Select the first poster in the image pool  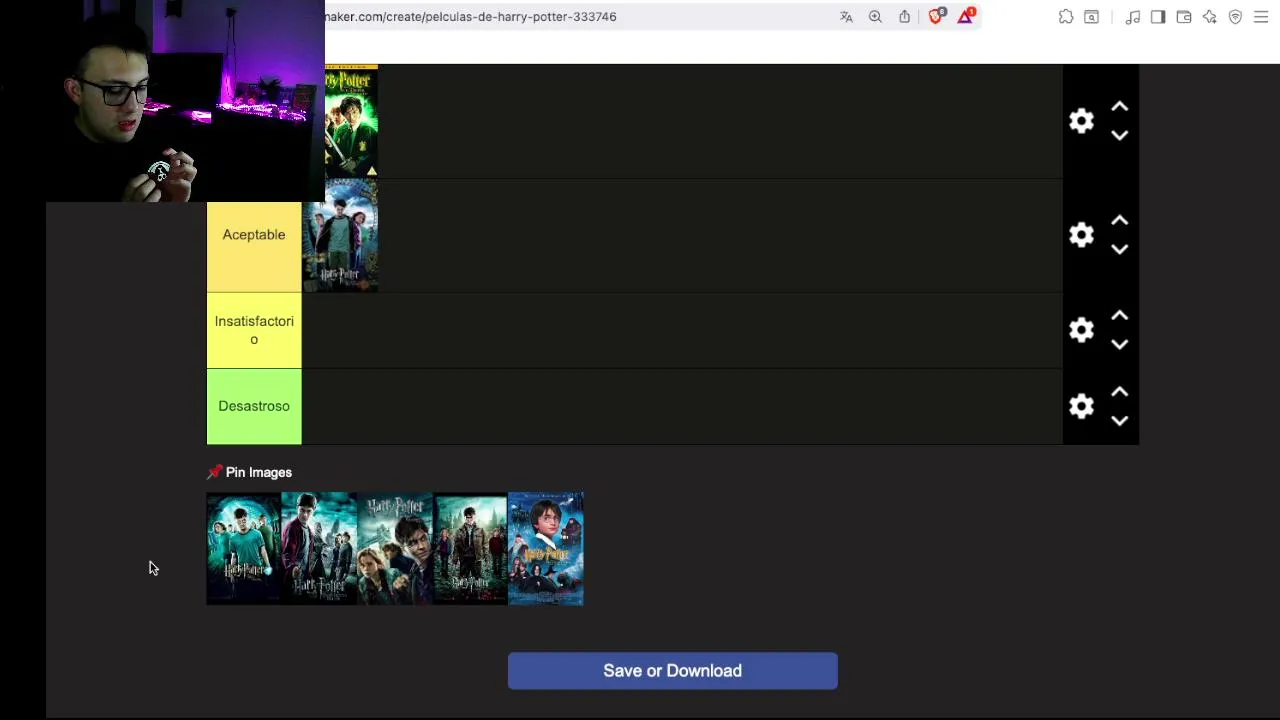(x=244, y=548)
